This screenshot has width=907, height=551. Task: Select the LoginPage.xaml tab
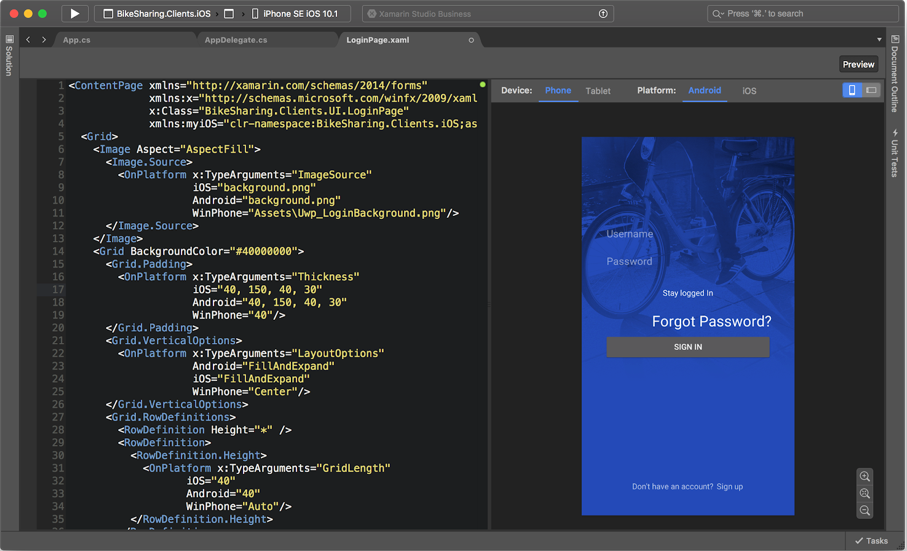tap(377, 40)
